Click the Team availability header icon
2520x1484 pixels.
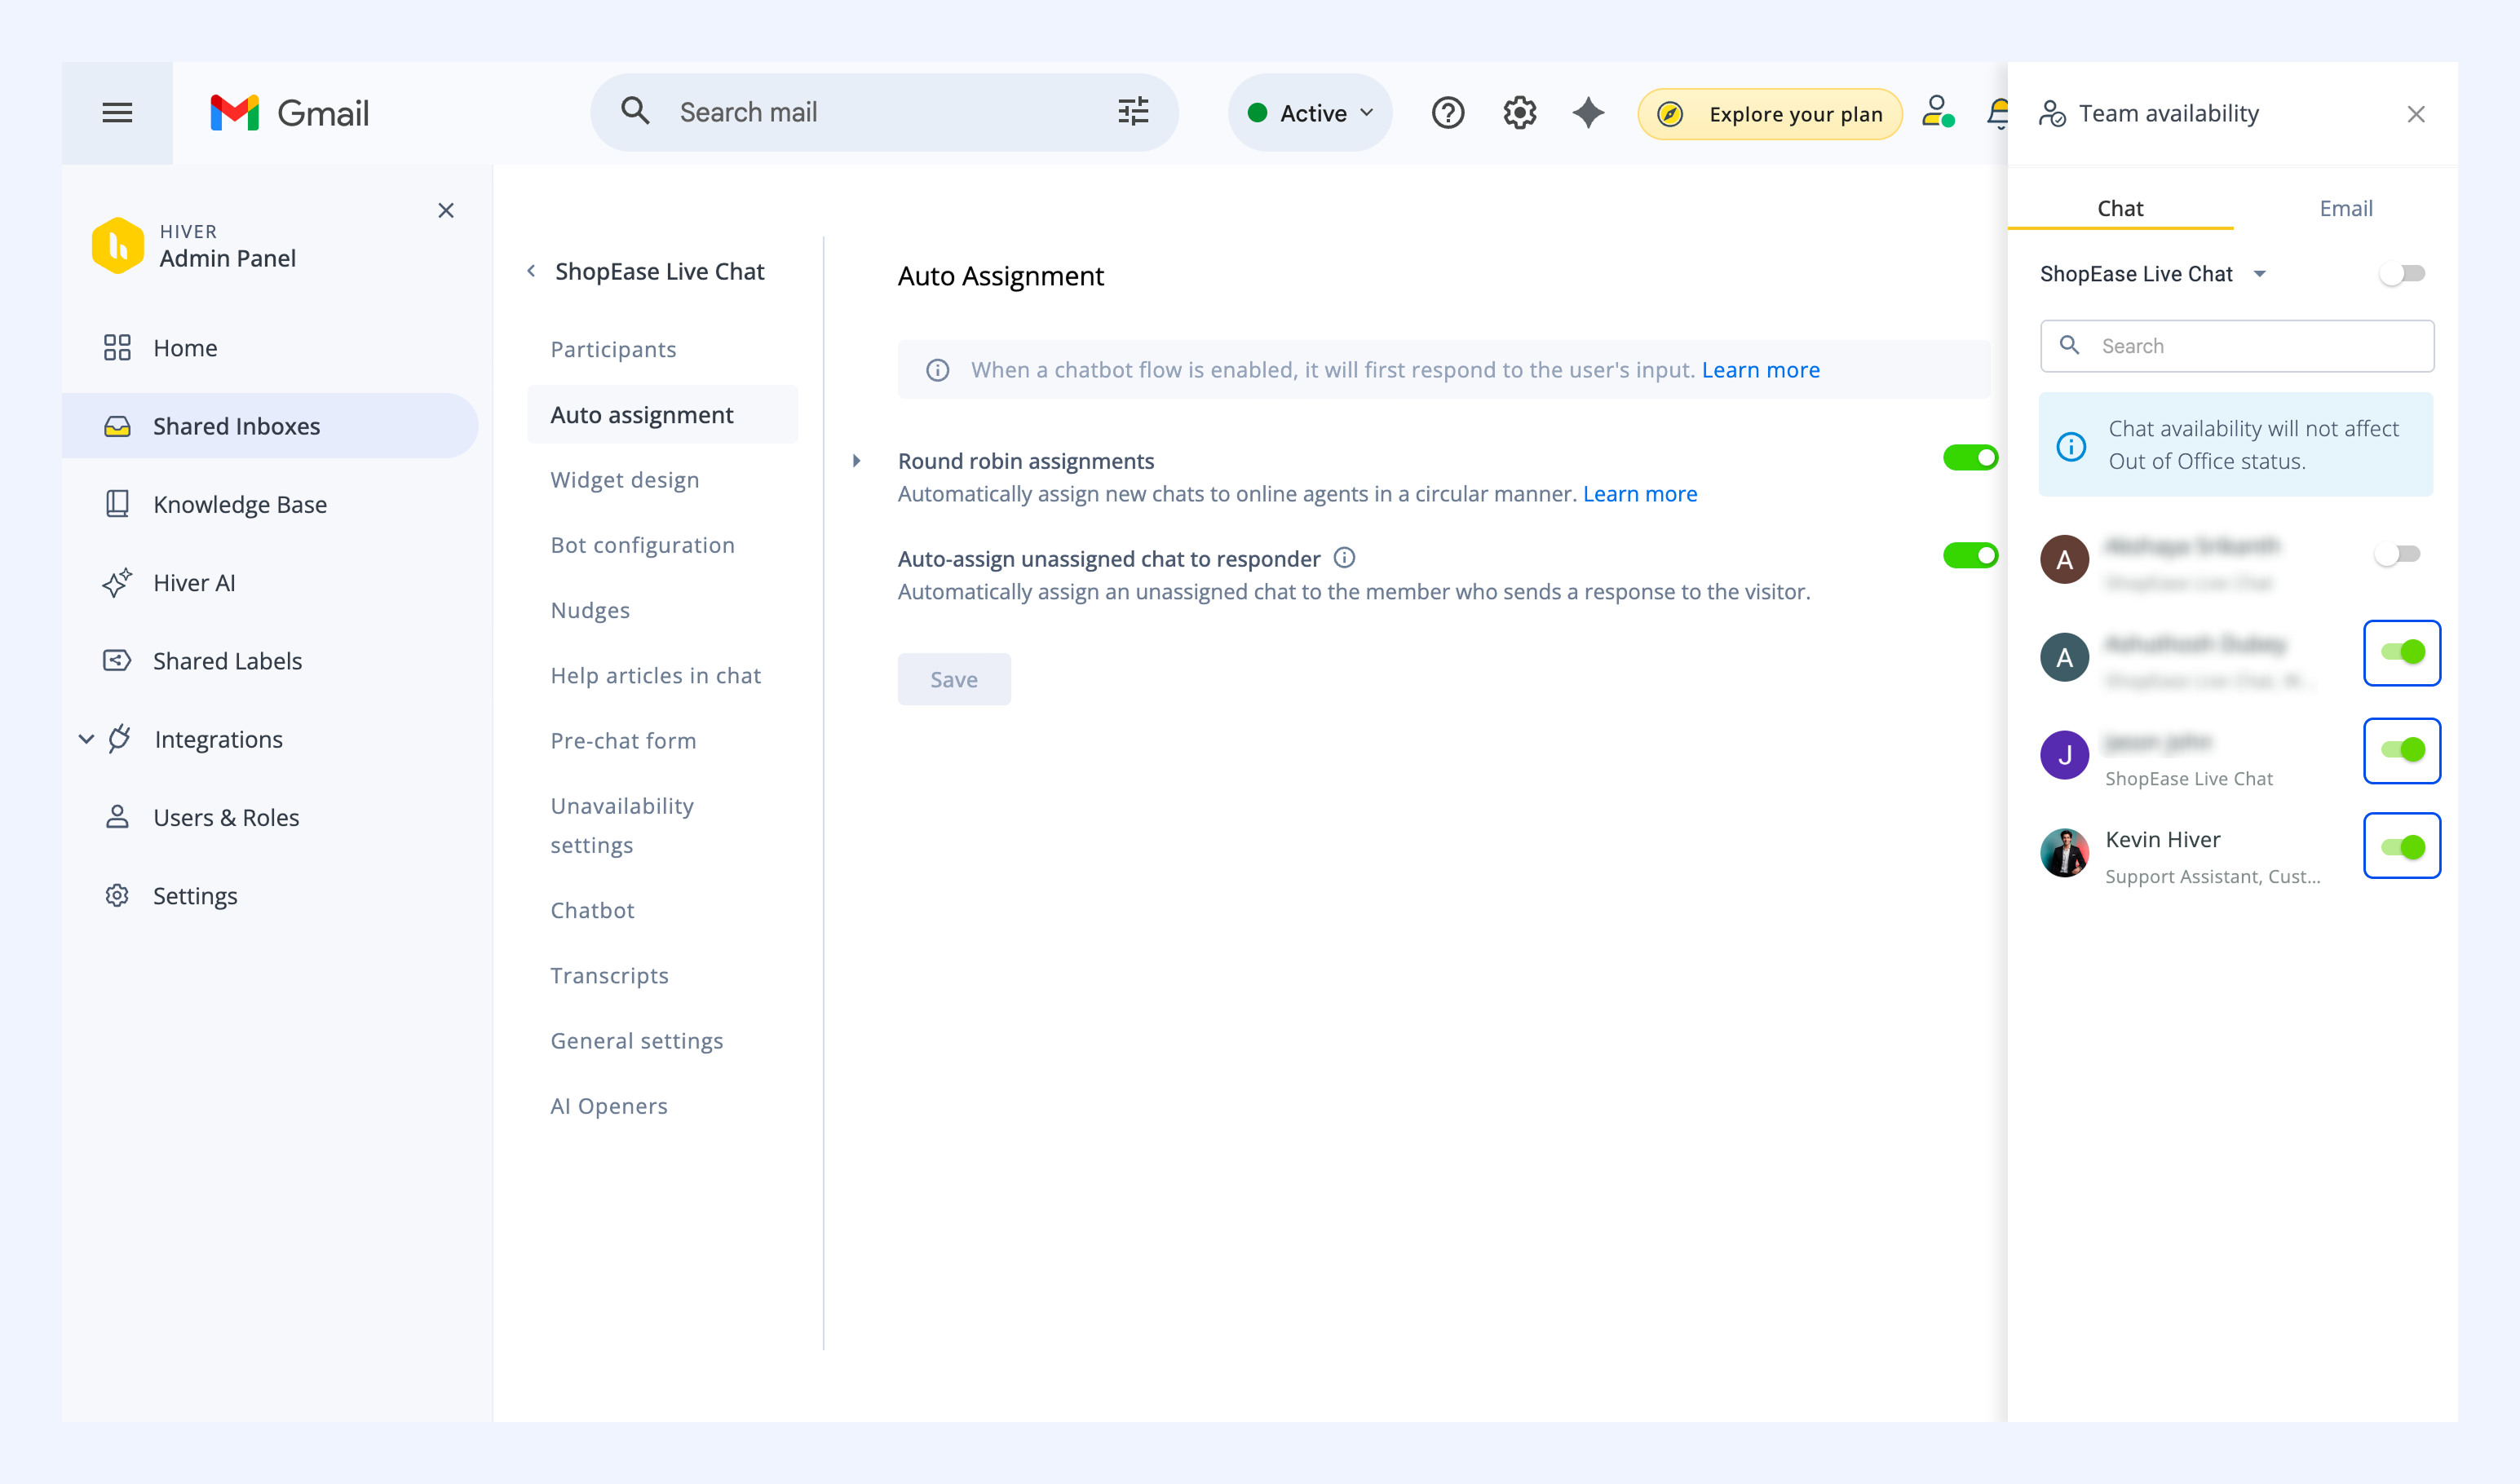tap(2052, 114)
